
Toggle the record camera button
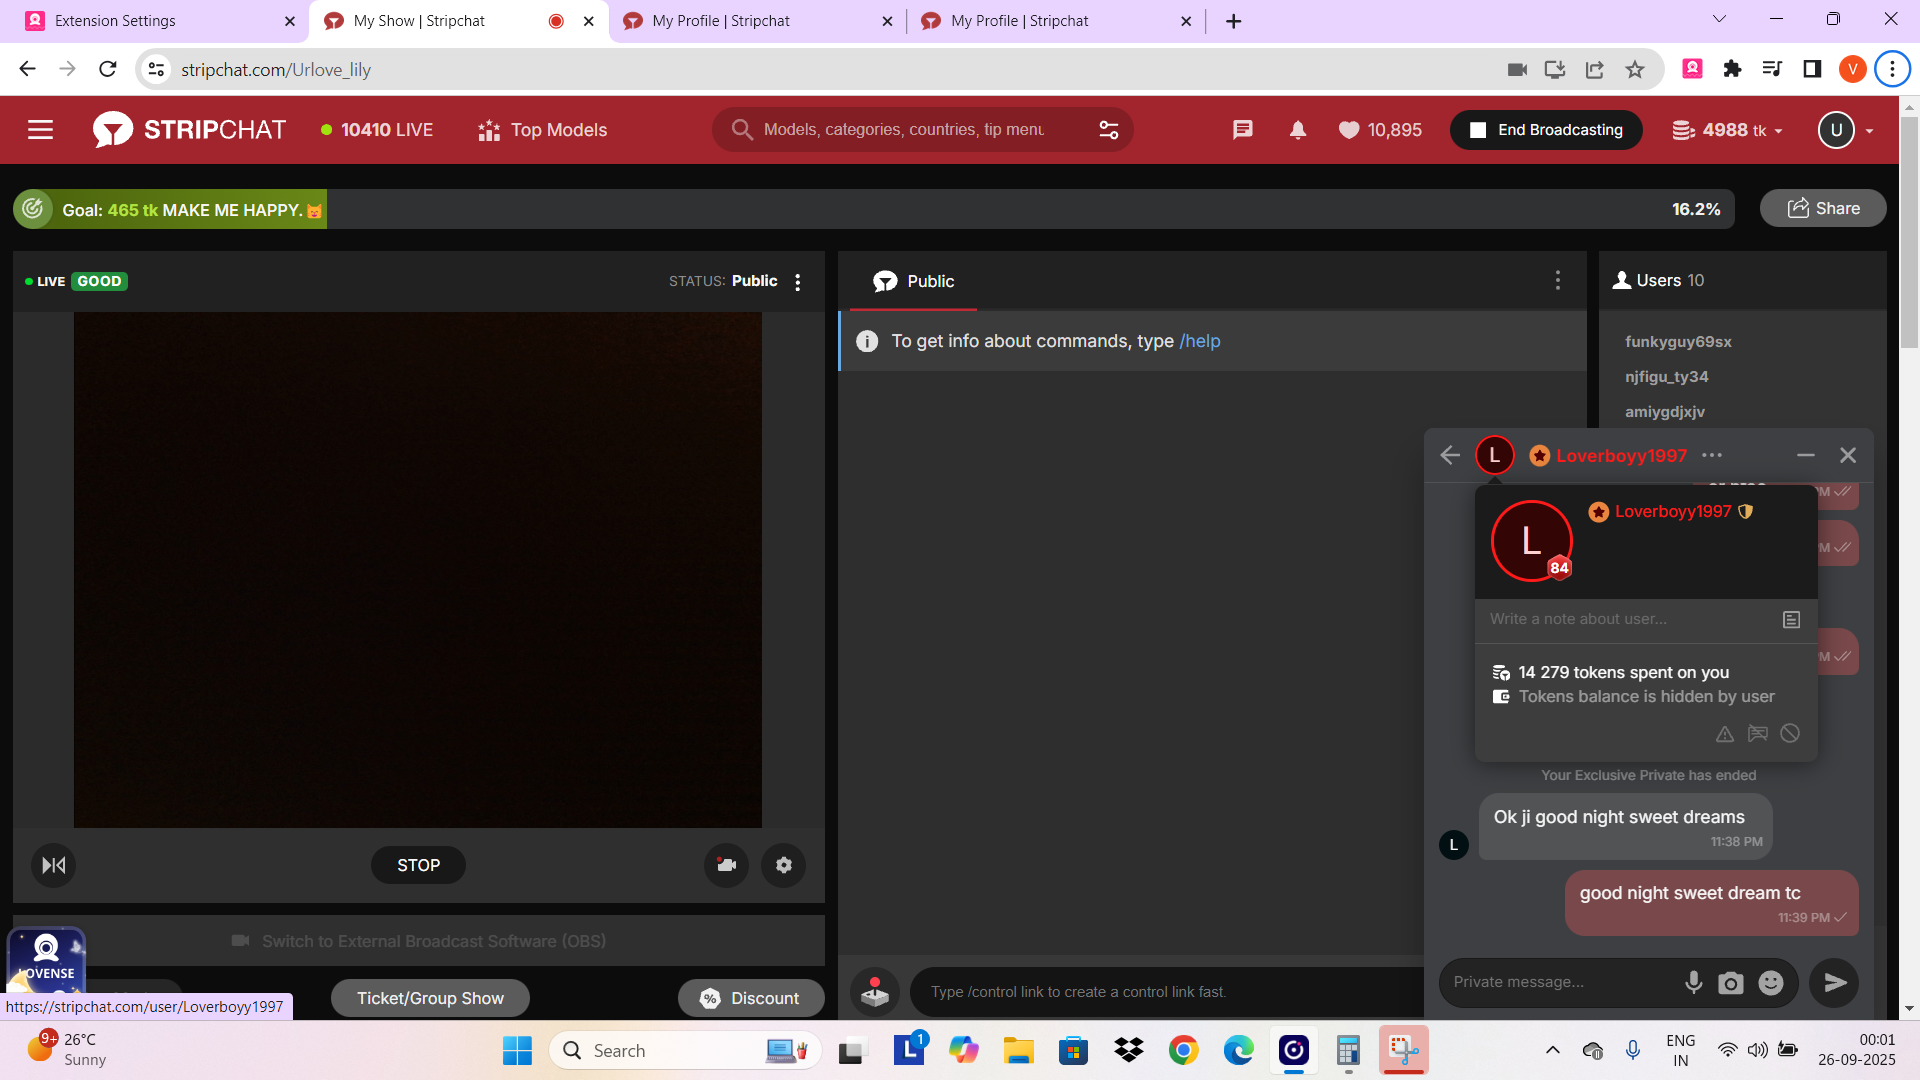[726, 865]
